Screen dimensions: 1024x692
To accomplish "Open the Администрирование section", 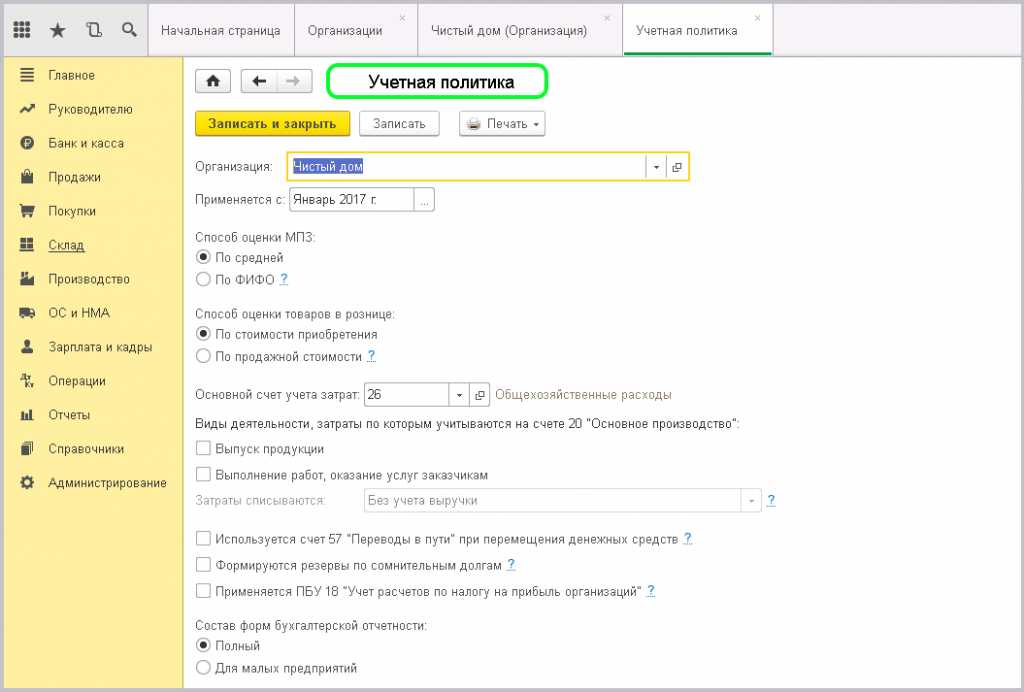I will (107, 482).
